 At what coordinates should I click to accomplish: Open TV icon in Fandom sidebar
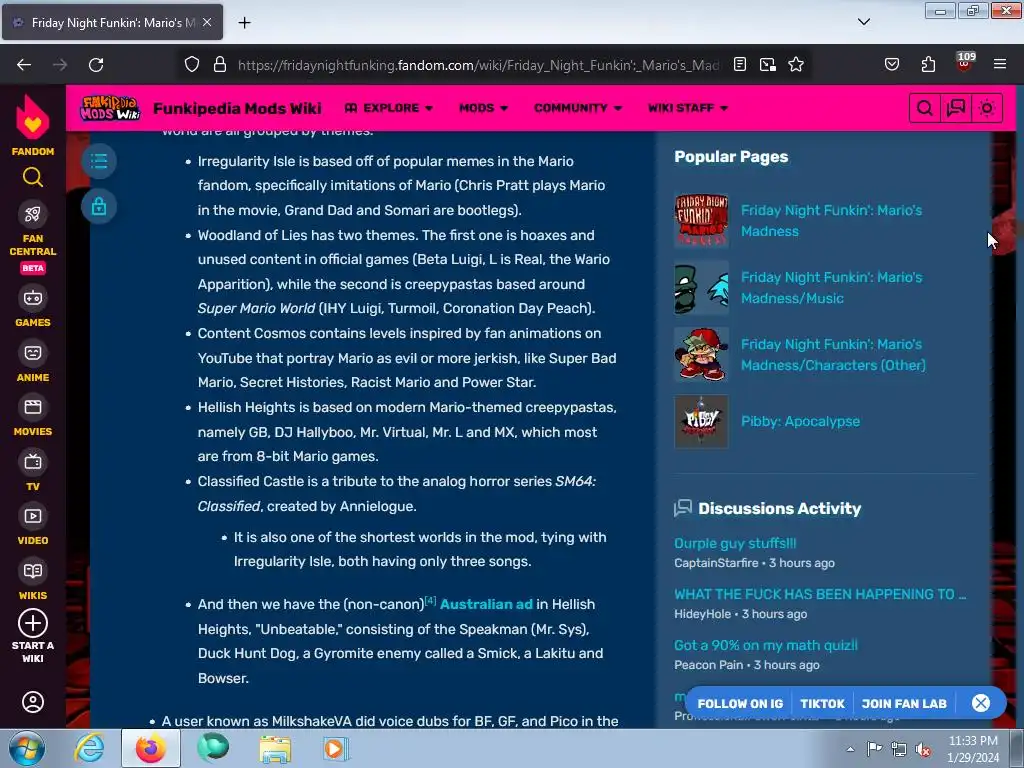click(33, 462)
